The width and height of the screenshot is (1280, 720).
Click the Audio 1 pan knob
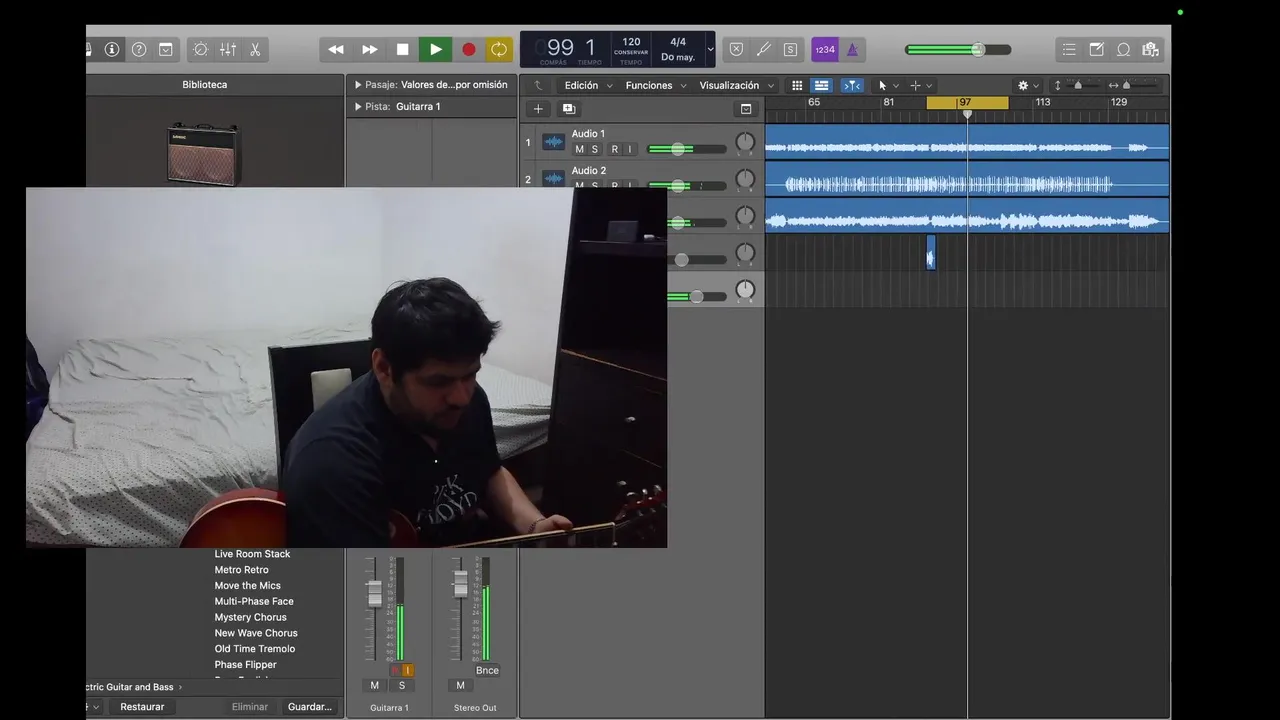pyautogui.click(x=745, y=142)
